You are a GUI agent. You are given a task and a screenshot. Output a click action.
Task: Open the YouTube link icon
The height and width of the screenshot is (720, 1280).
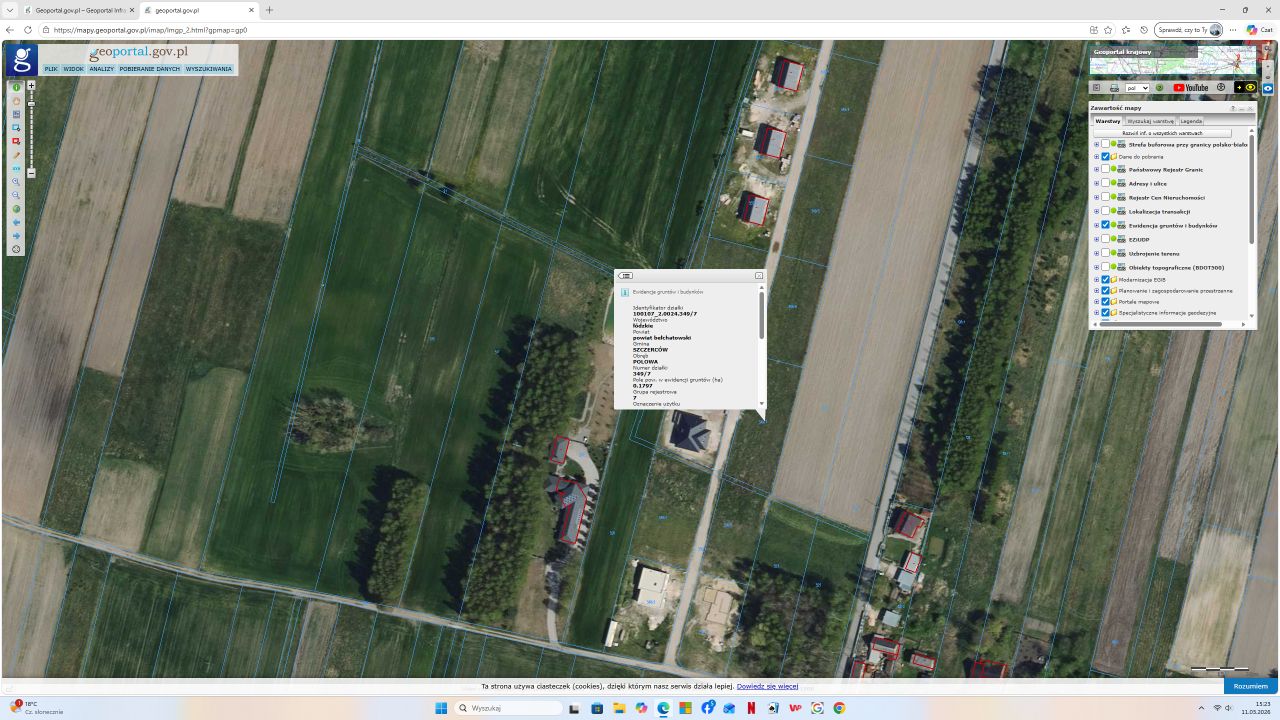(1190, 88)
